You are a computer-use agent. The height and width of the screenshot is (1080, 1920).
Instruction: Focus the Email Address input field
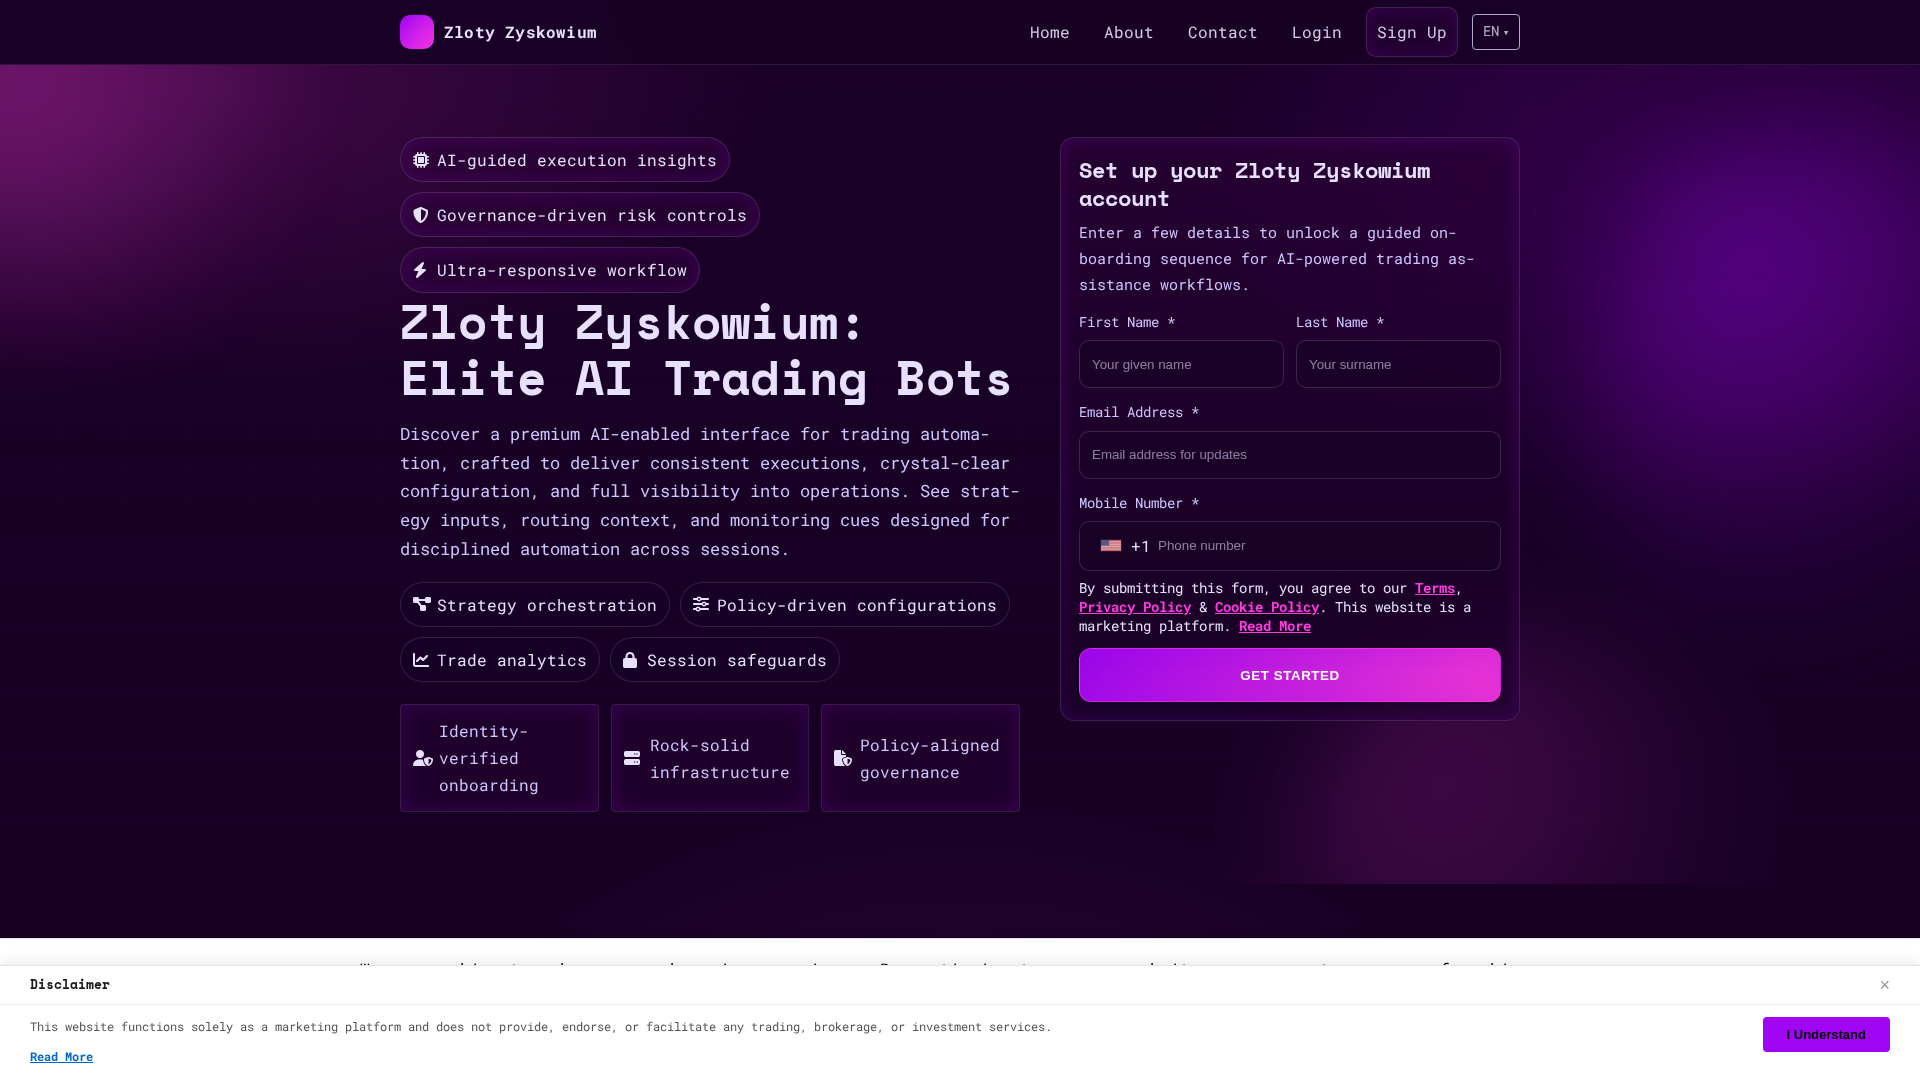(x=1290, y=455)
